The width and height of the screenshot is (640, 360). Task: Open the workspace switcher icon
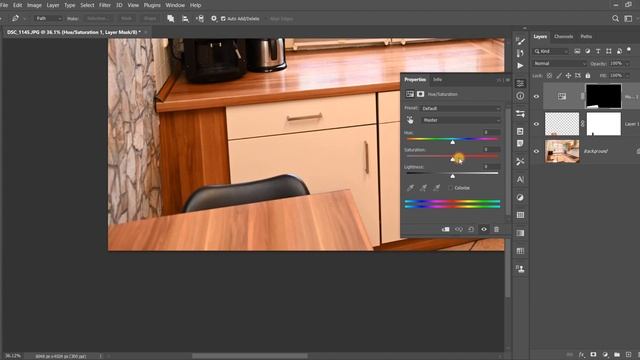coord(628,18)
